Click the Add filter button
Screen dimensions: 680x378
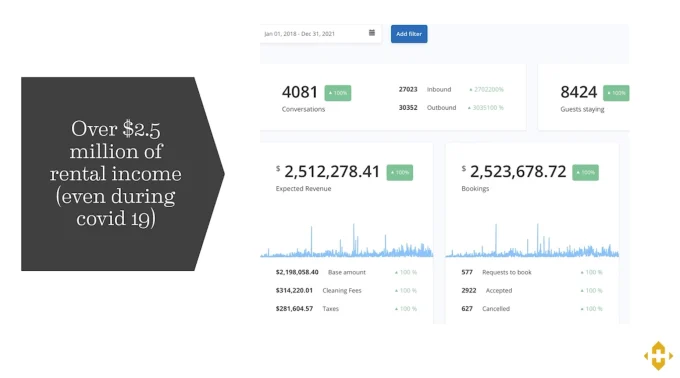[x=409, y=34]
